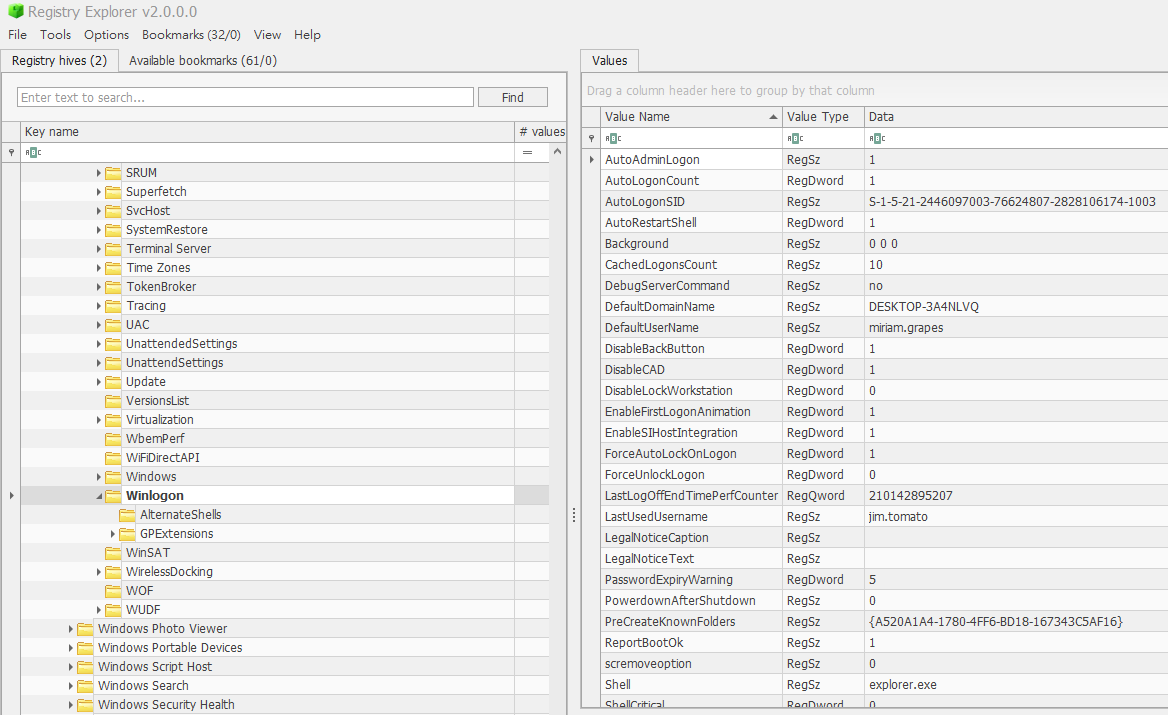Screen dimensions: 1168x715
Task: Click the AlternateShells folder icon
Action: pyautogui.click(x=127, y=515)
